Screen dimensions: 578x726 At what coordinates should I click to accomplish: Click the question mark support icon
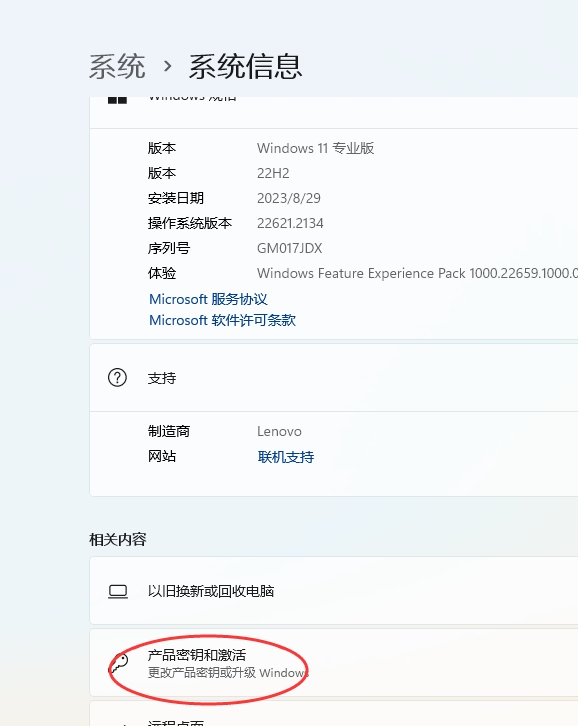pyautogui.click(x=117, y=378)
